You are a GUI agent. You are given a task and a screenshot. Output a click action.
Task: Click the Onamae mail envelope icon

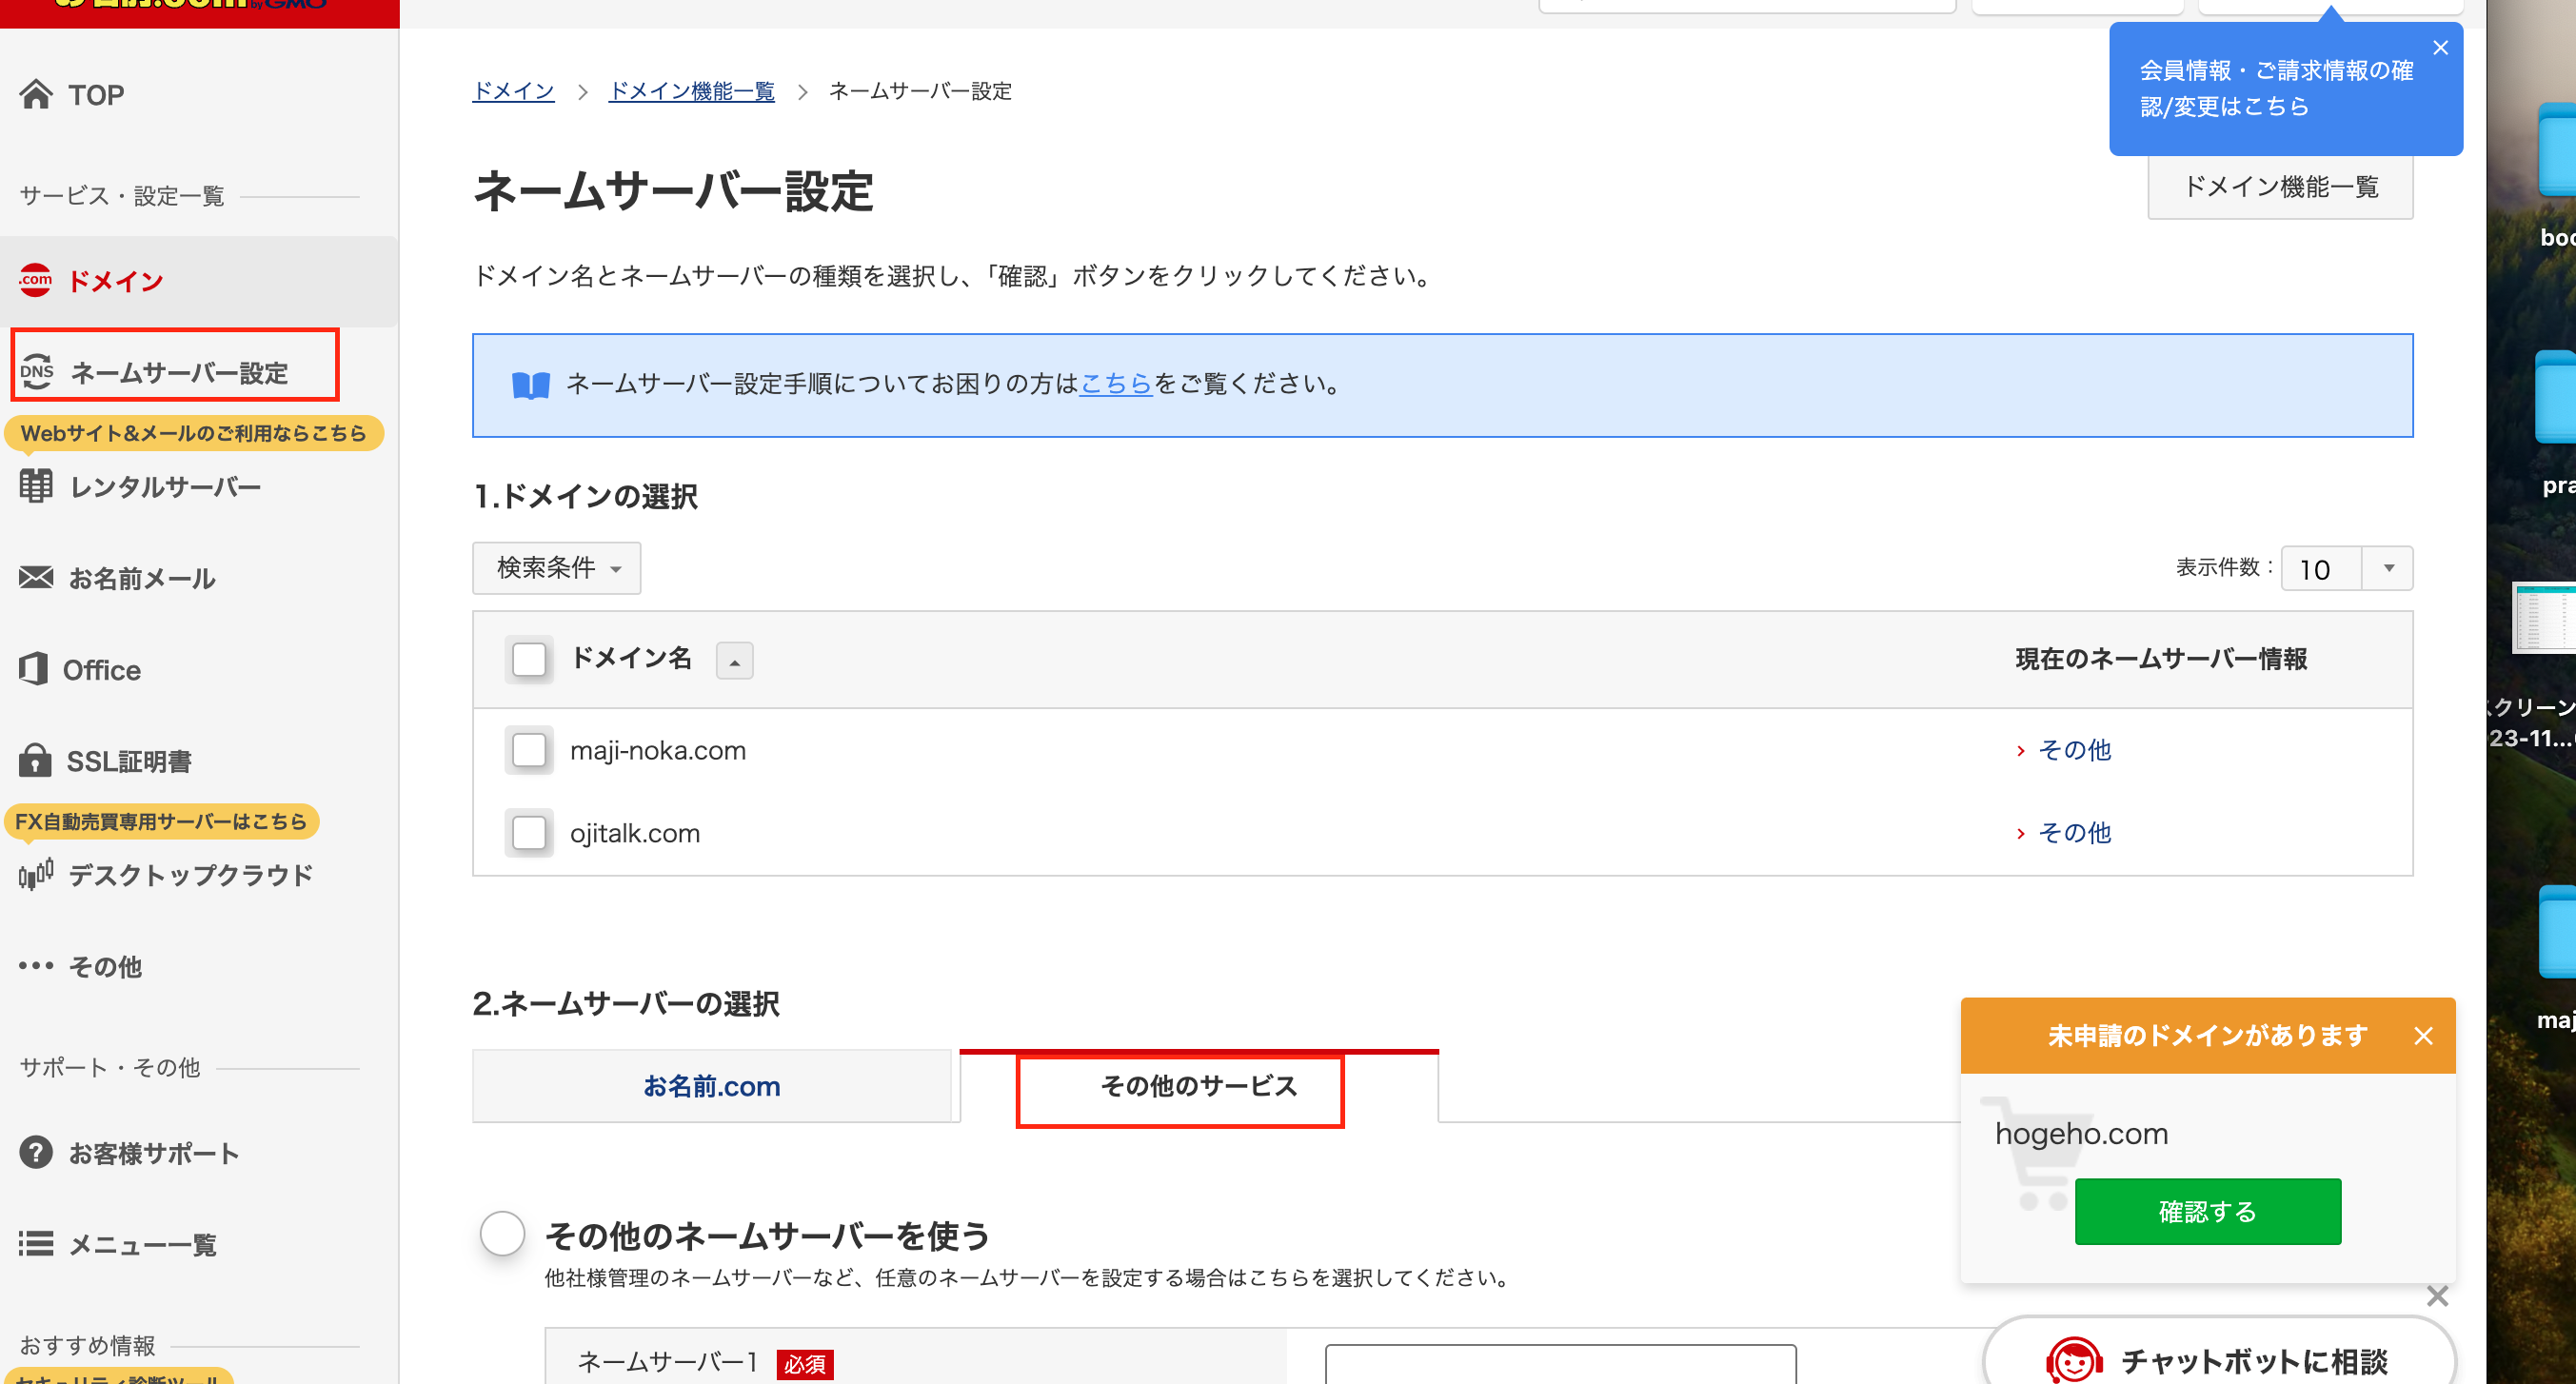[36, 578]
